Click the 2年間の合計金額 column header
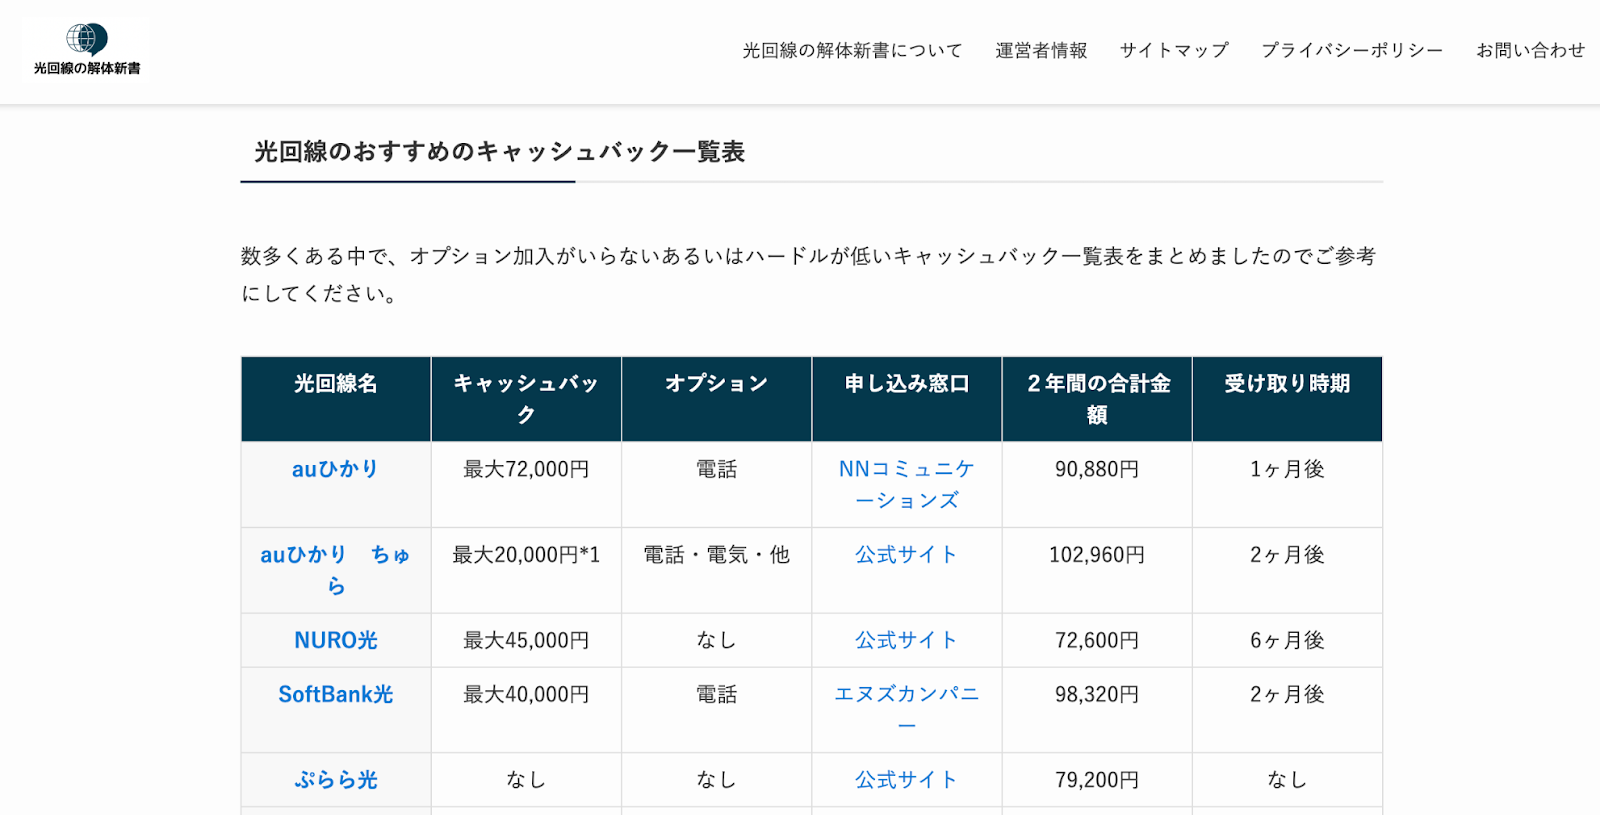Screen dimensions: 1600x815 (1097, 399)
